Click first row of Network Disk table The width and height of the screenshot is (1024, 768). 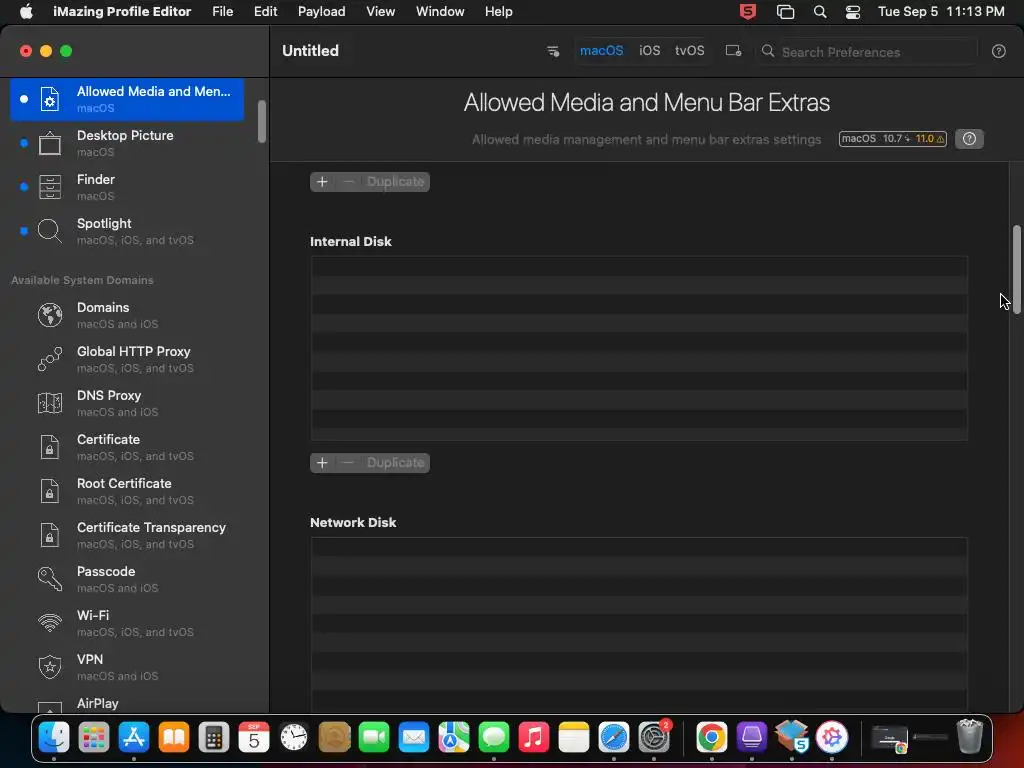(x=639, y=546)
